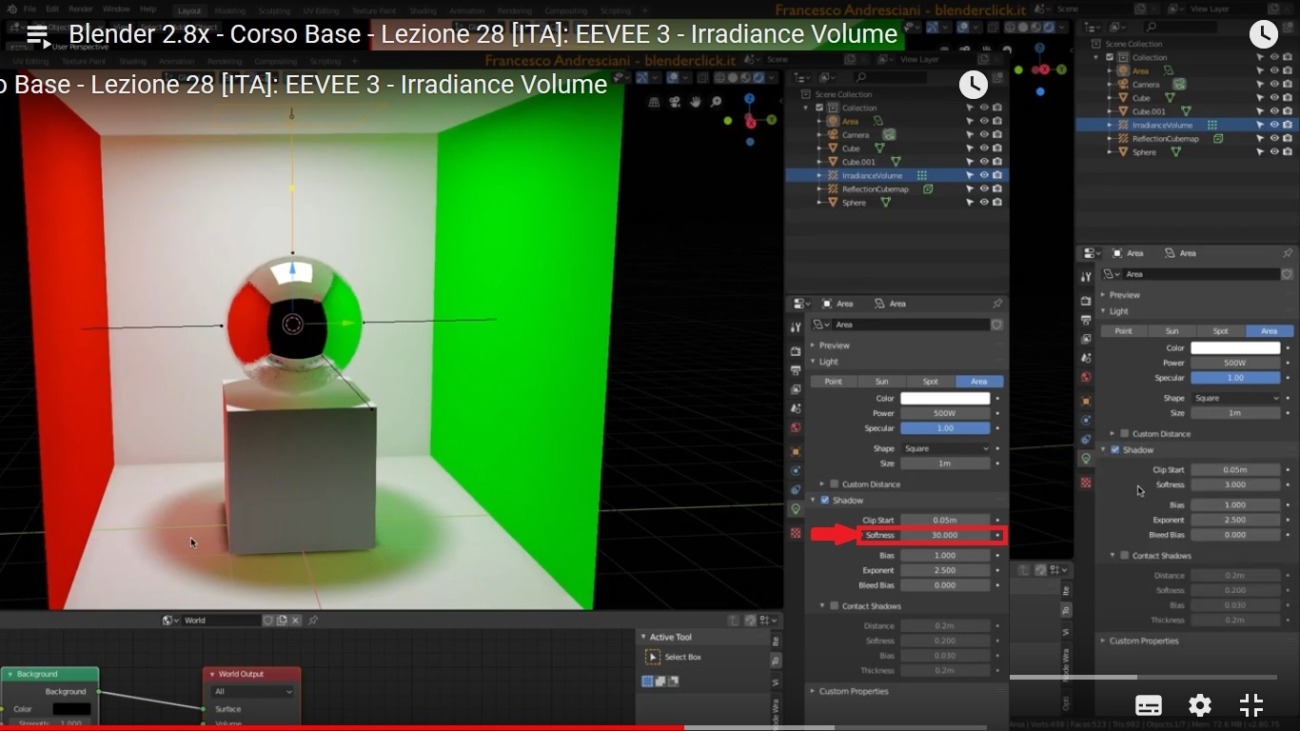The image size is (1300, 731).
Task: Select Area light type in enlarged inset
Action: click(x=979, y=381)
